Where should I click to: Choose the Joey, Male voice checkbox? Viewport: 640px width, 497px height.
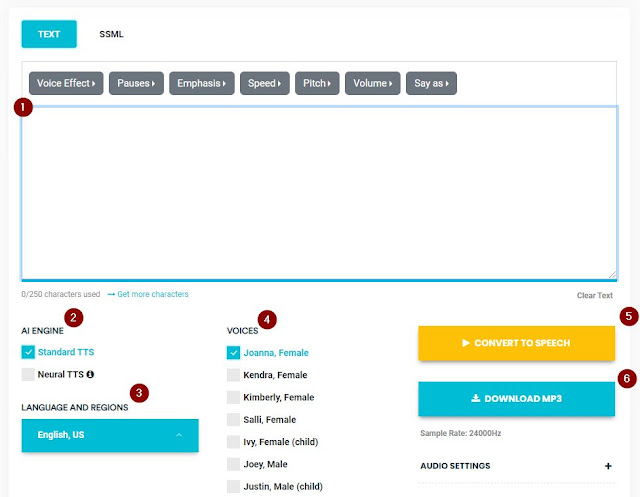point(233,464)
